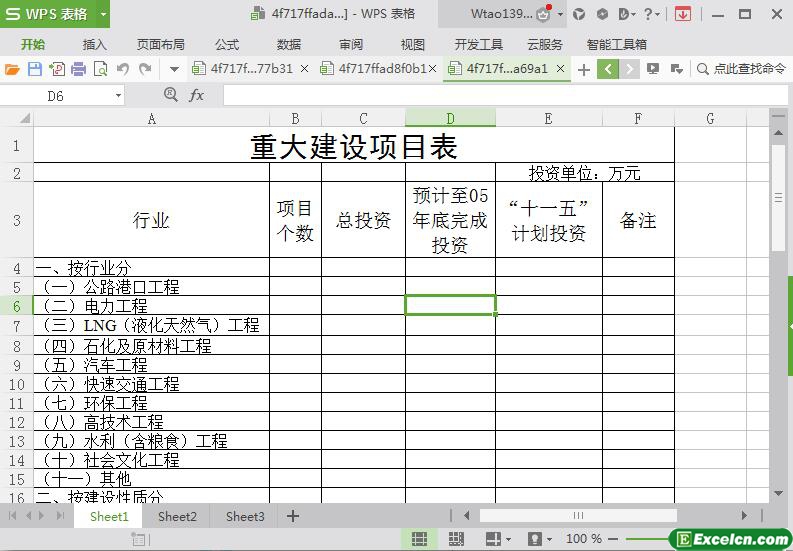
Task: Go to next document tab with arrow
Action: click(x=630, y=69)
